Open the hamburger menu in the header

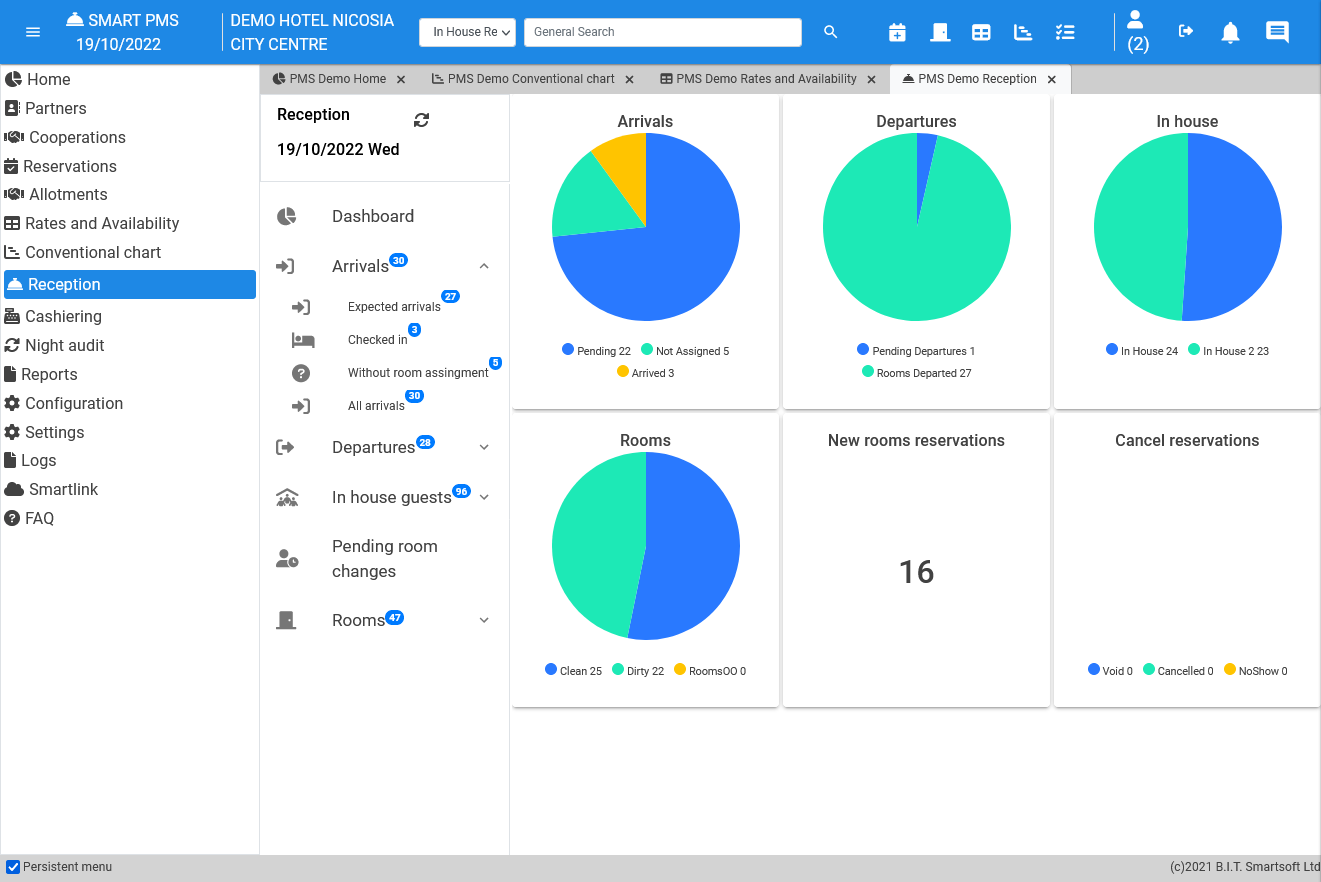(33, 32)
